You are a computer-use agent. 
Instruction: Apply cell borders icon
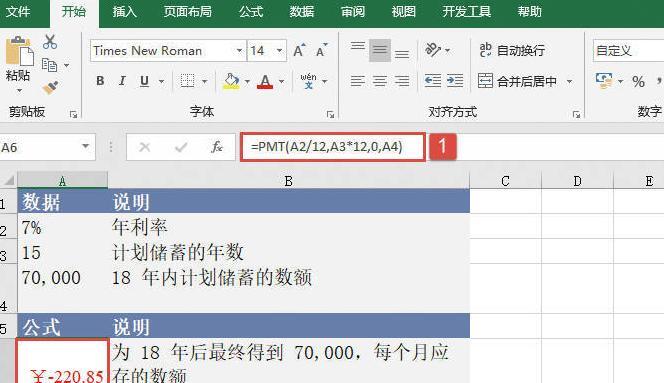187,80
